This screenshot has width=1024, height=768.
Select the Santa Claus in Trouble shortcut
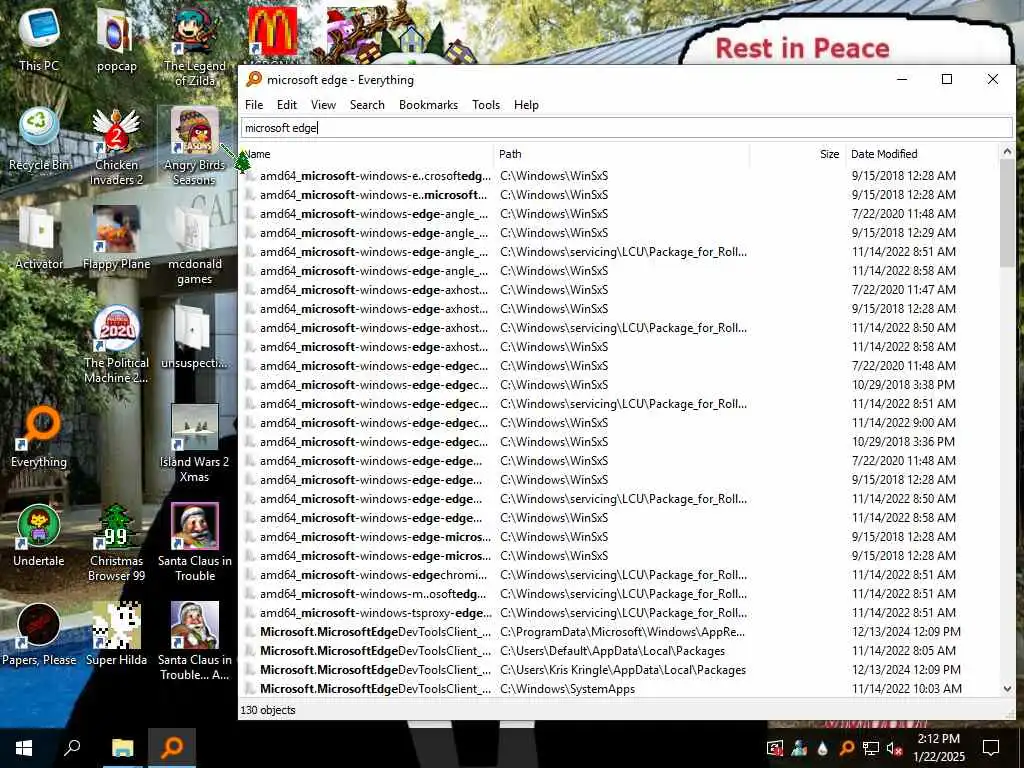pos(195,542)
